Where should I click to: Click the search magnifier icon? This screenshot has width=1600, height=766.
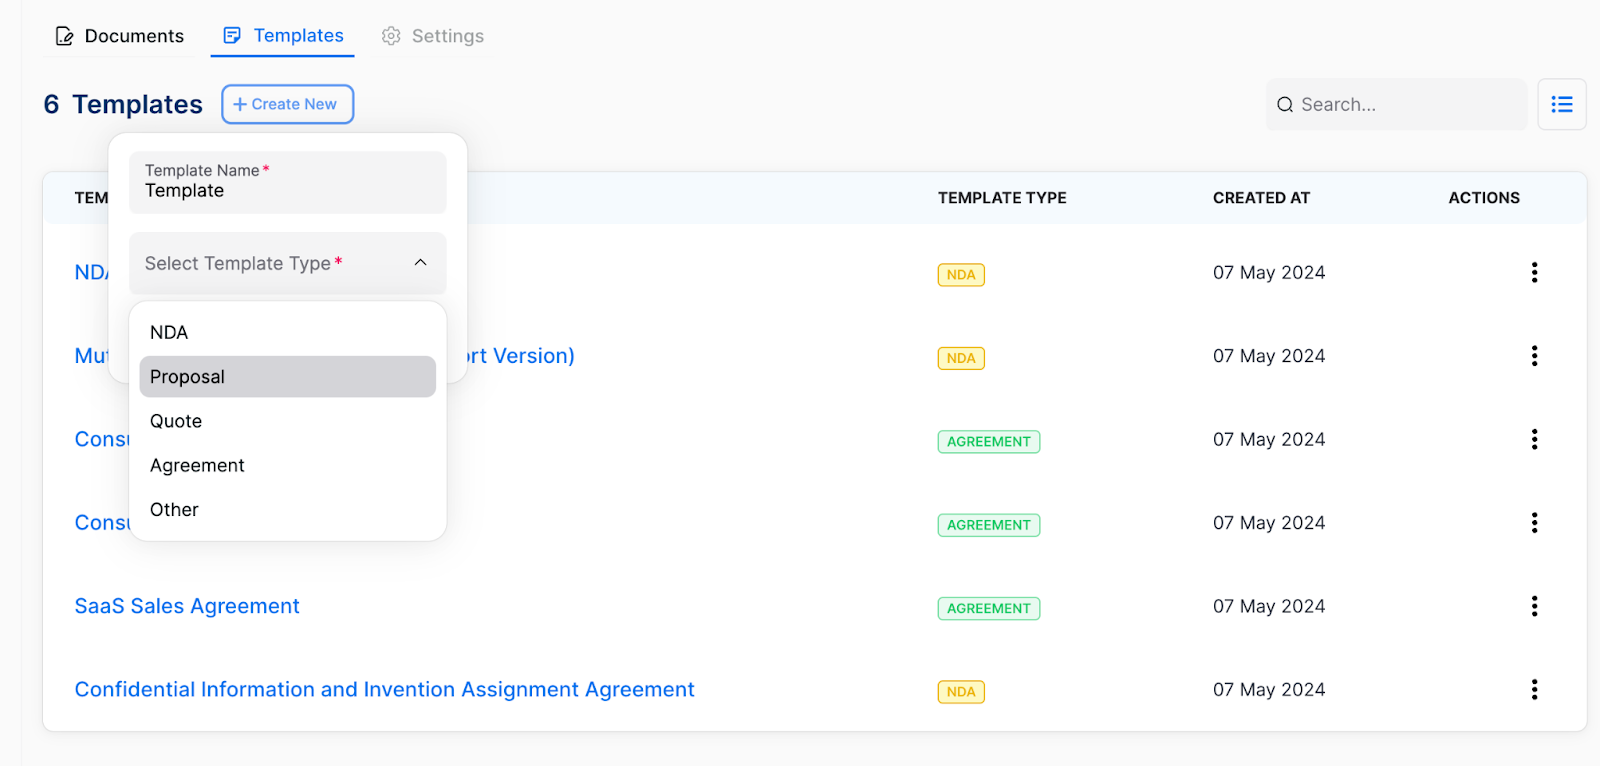point(1285,105)
